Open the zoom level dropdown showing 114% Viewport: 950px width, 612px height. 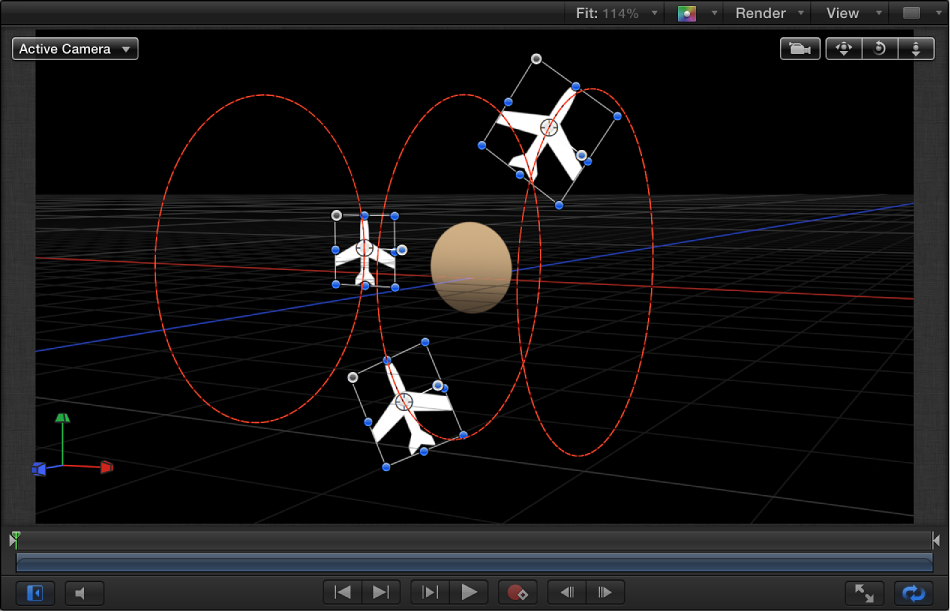click(x=613, y=13)
